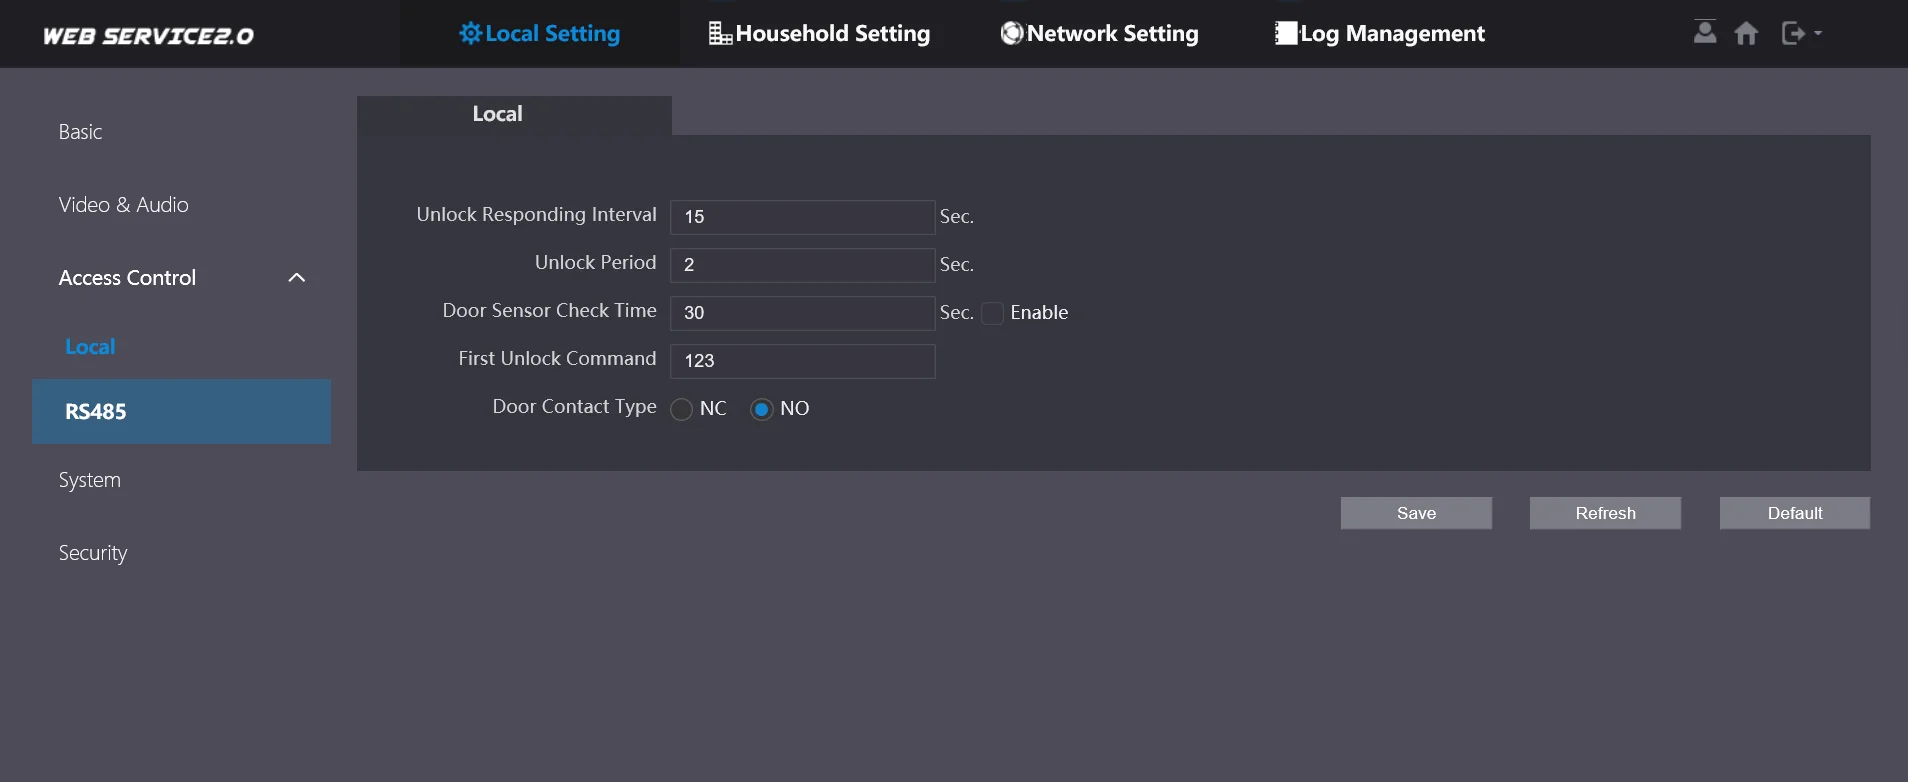
Task: Enable the door sensor check checkbox
Action: [x=992, y=313]
